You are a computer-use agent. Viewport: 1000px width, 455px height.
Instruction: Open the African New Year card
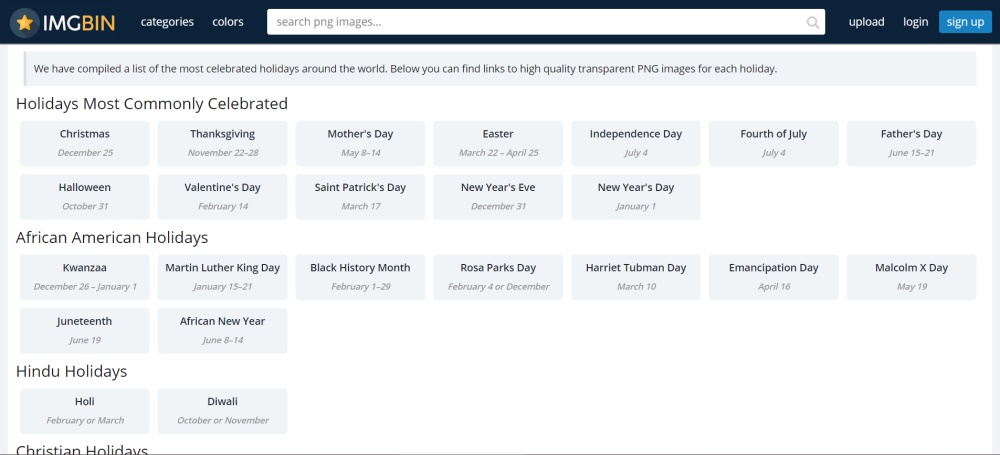tap(223, 331)
